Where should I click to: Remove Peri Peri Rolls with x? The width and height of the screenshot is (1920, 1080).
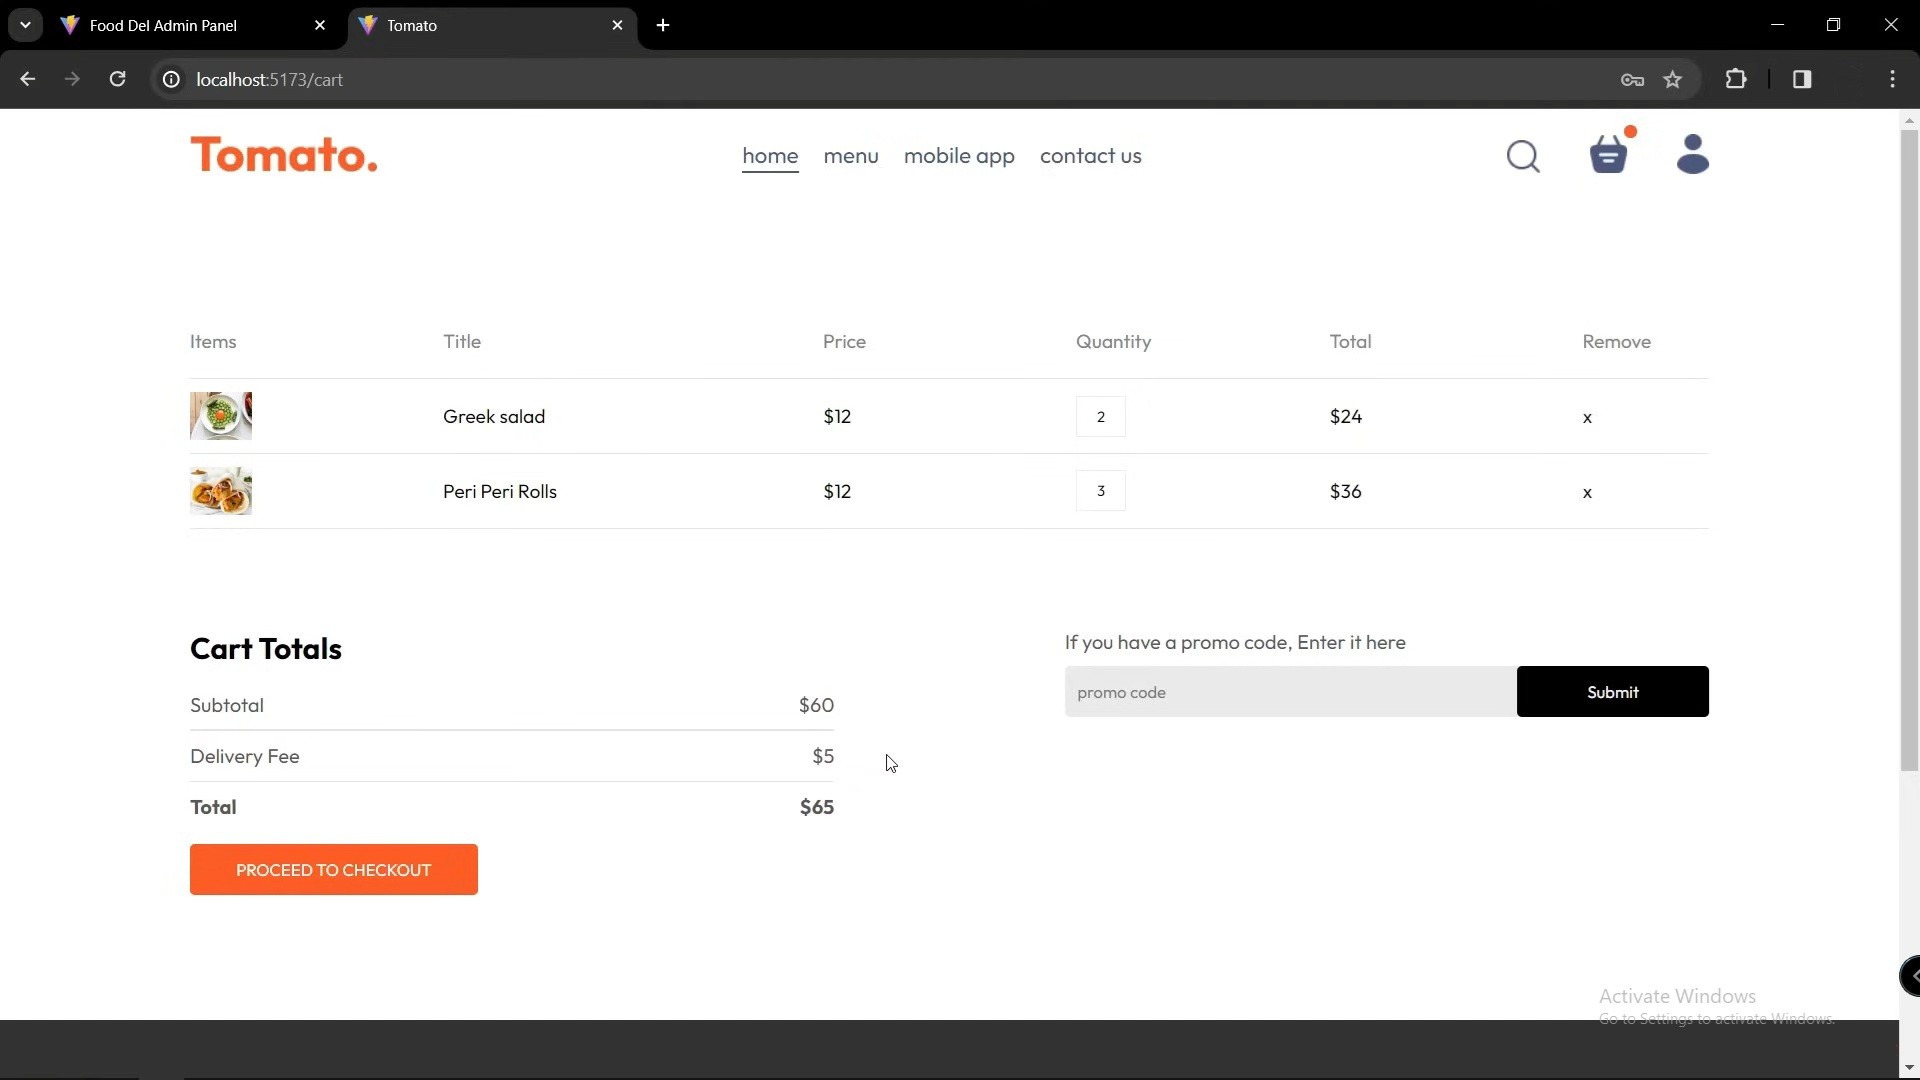1587,493
